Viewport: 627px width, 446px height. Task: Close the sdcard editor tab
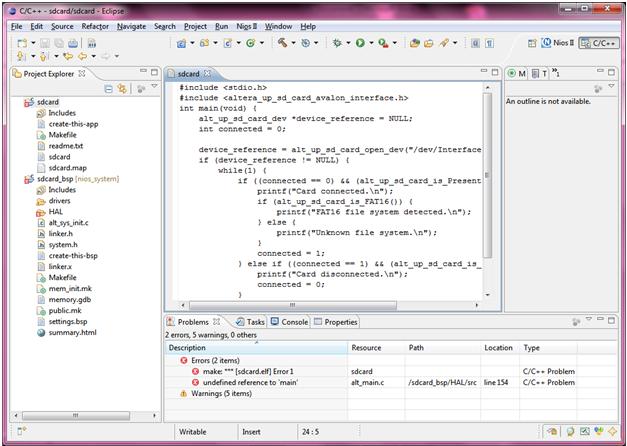(208, 74)
